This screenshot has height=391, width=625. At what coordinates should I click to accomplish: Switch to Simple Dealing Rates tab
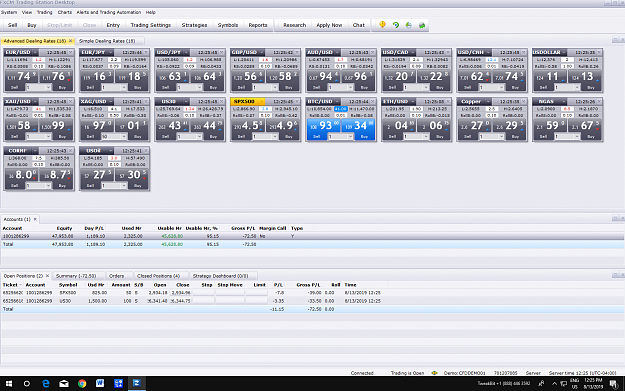(107, 41)
